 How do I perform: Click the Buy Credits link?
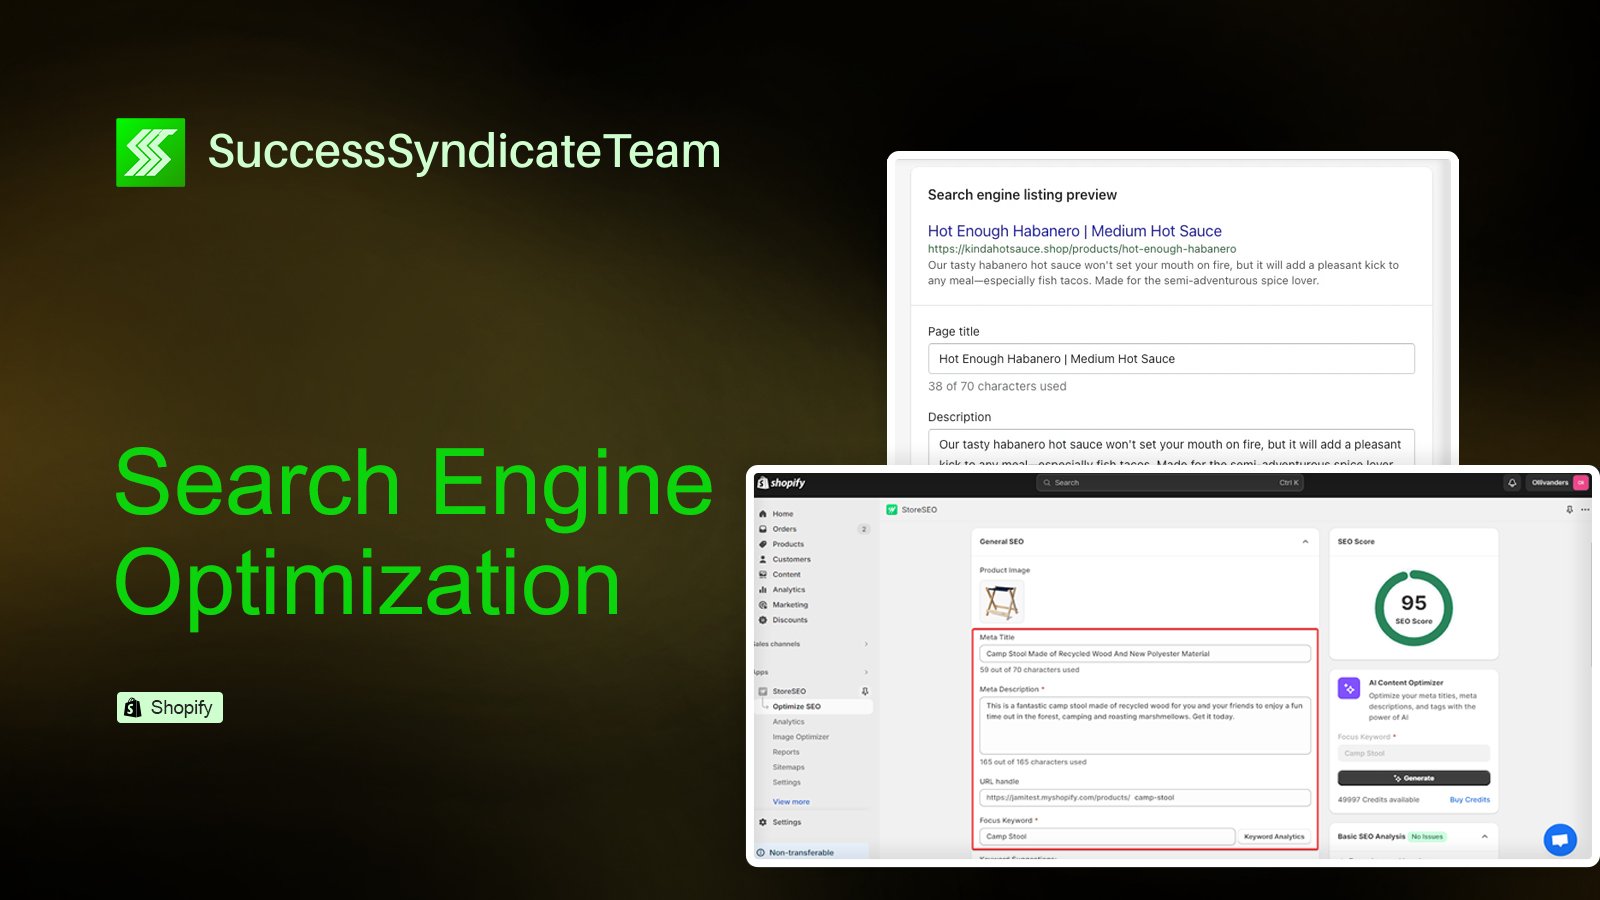1469,800
